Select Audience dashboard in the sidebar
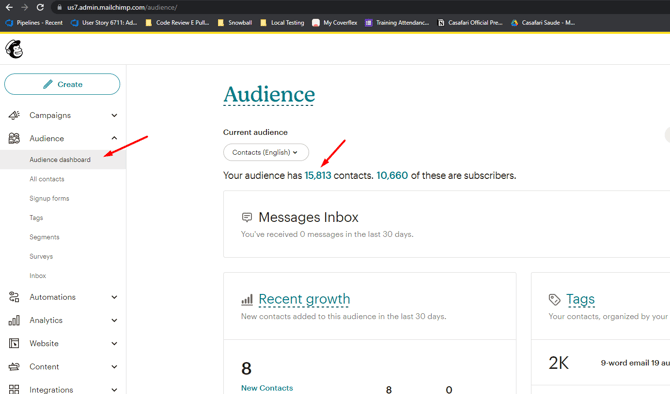 pyautogui.click(x=60, y=159)
